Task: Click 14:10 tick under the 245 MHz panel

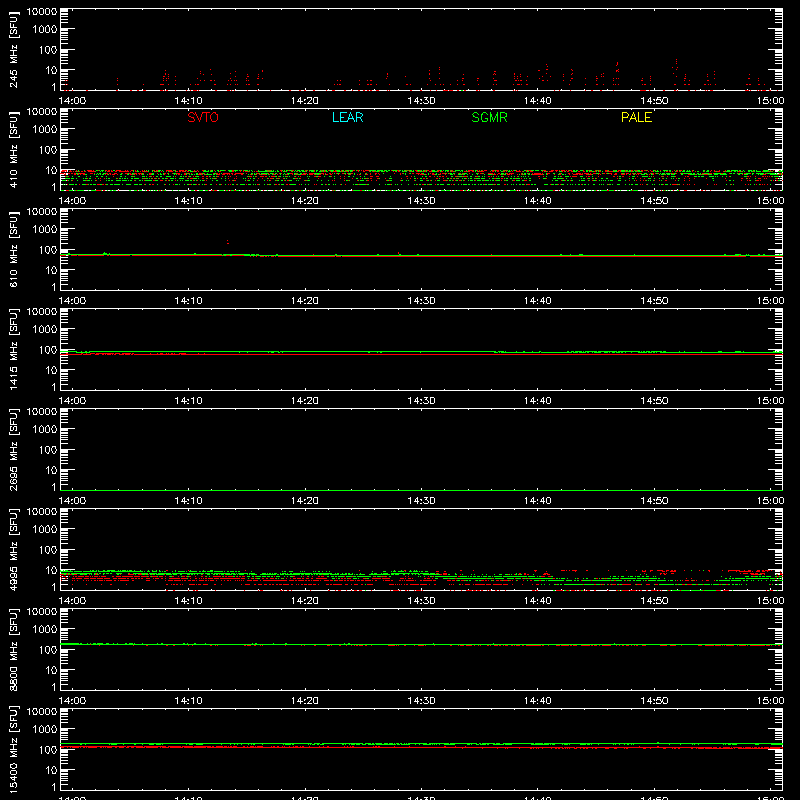Action: pos(188,101)
